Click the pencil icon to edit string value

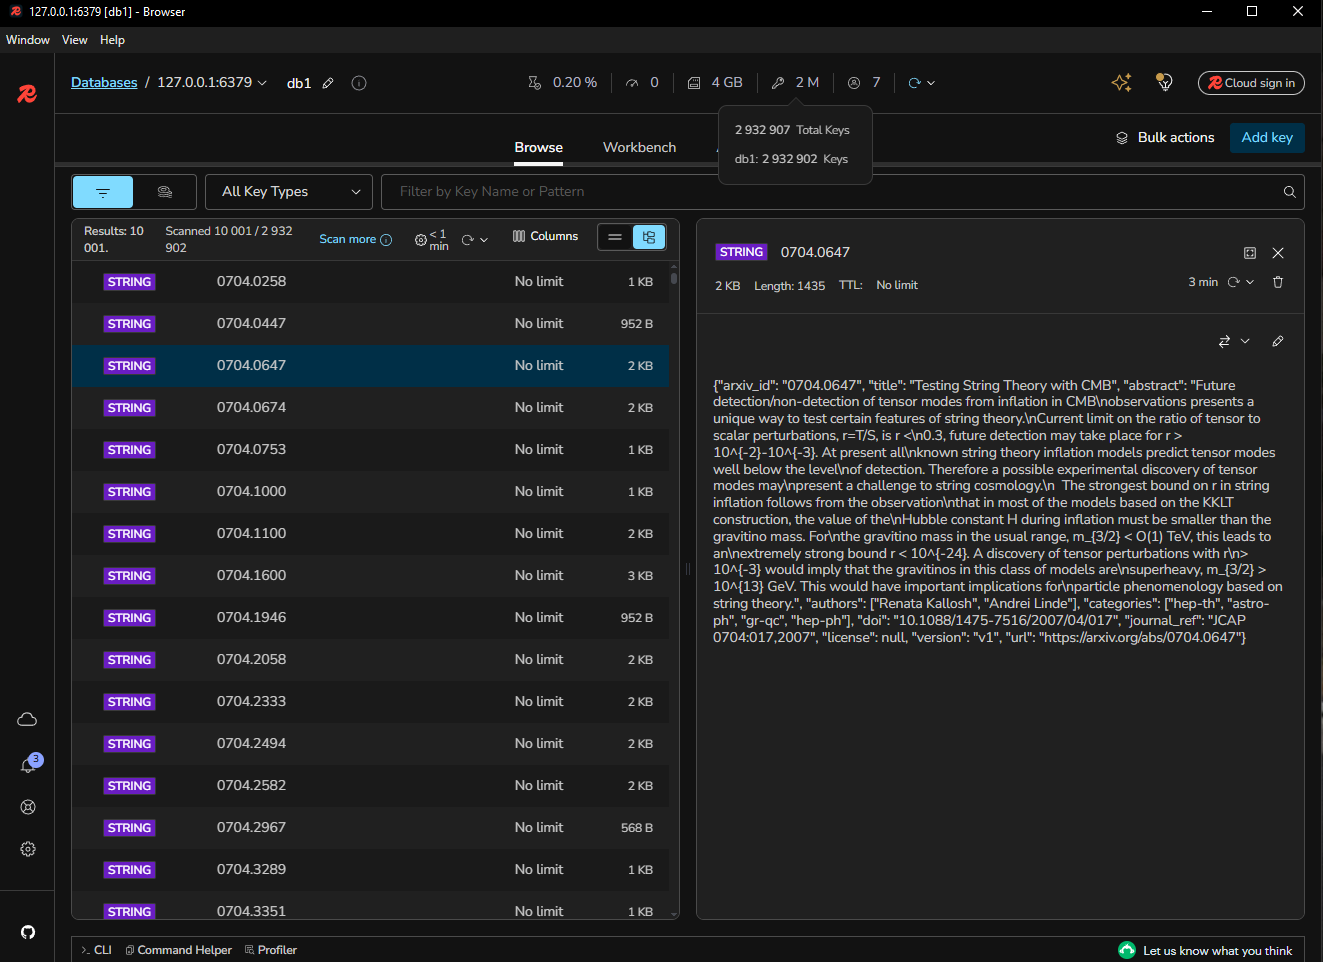[x=1277, y=342]
